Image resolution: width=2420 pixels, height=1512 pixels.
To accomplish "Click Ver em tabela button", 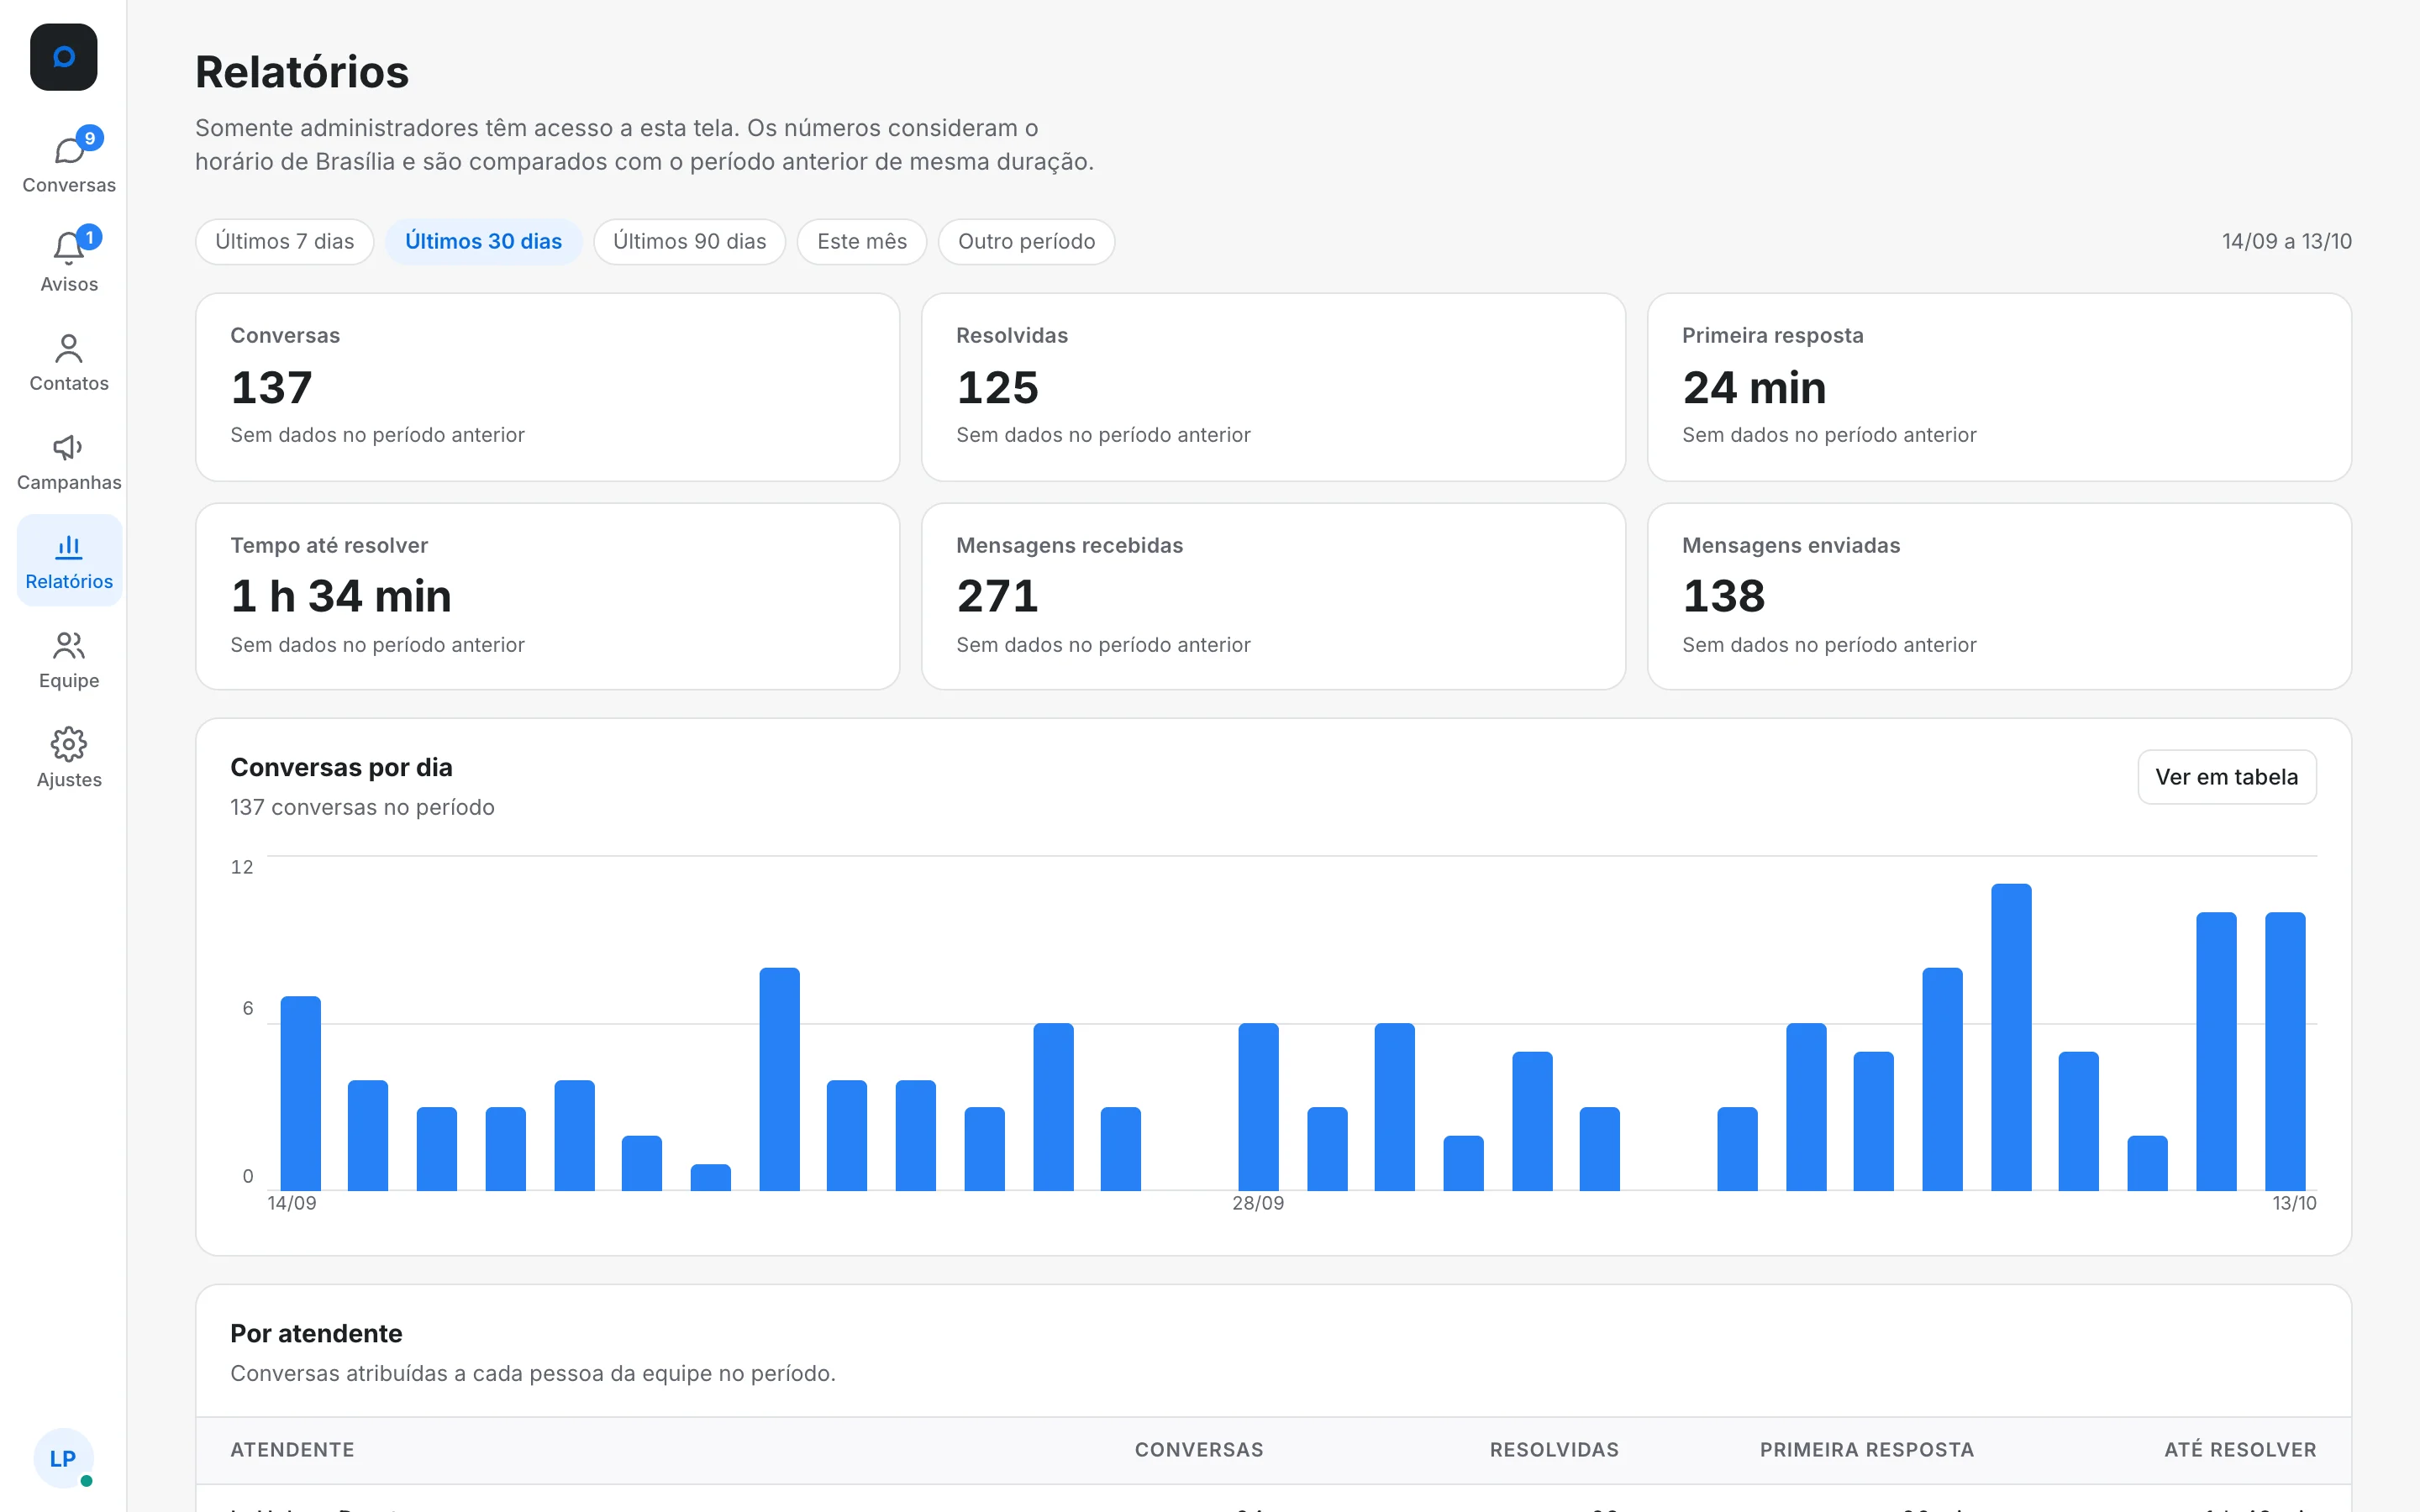I will point(2227,777).
